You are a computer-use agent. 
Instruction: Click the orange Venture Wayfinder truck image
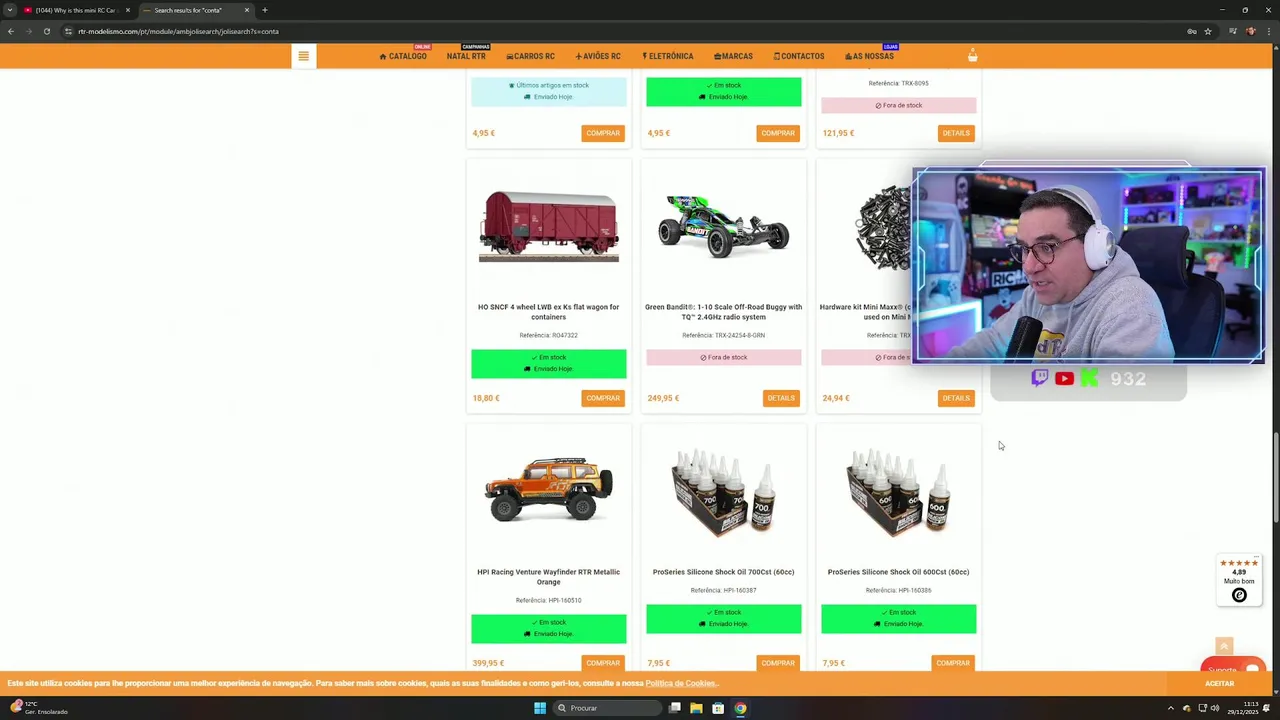549,490
